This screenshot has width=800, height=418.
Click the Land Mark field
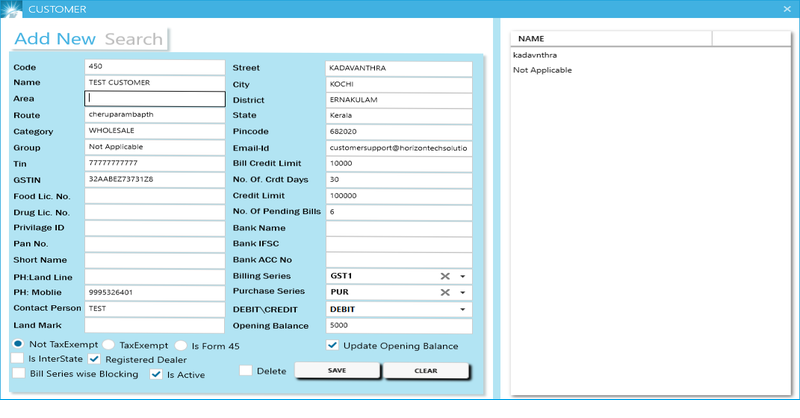click(155, 325)
